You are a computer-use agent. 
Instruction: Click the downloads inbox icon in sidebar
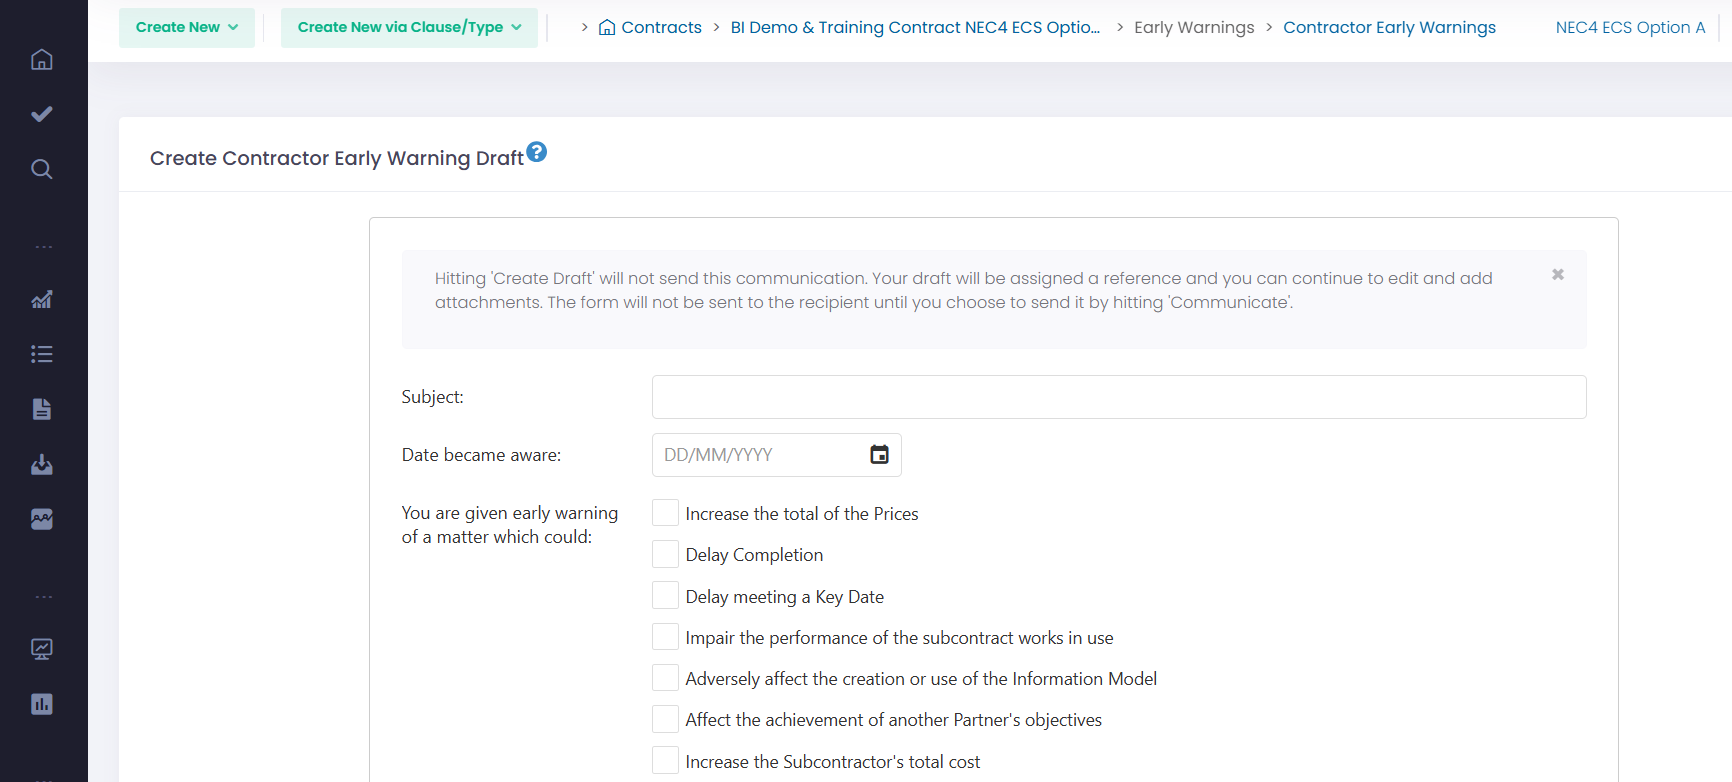coord(41,464)
